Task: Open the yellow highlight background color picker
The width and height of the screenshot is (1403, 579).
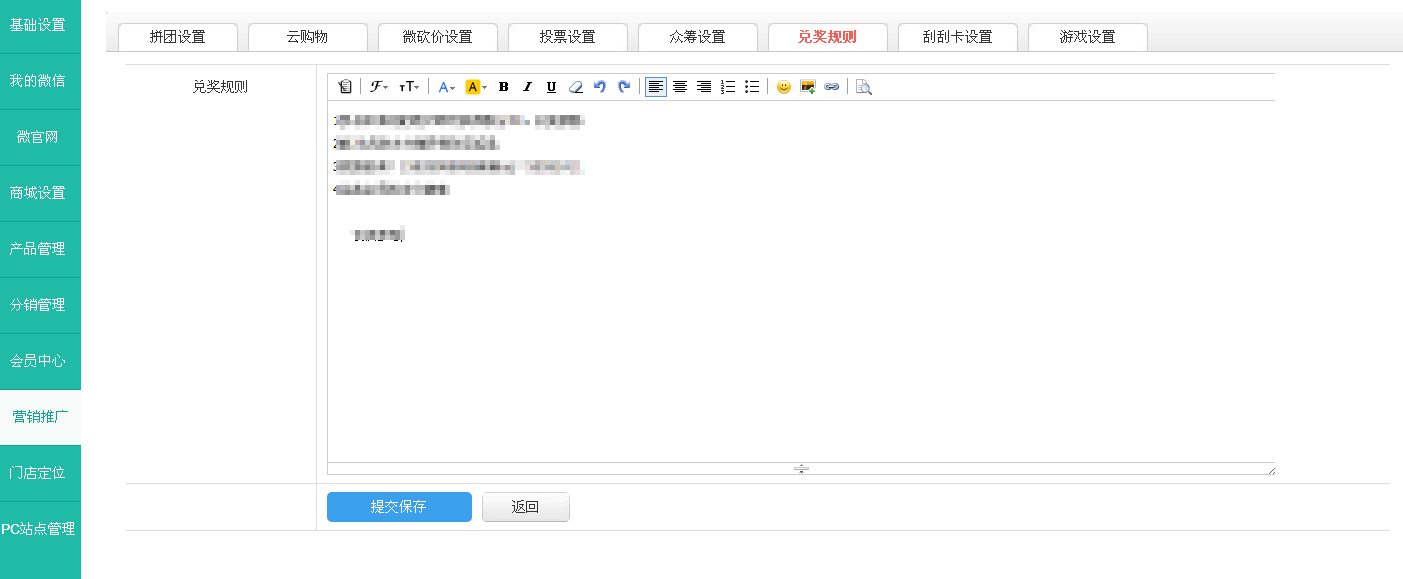Action: (476, 87)
